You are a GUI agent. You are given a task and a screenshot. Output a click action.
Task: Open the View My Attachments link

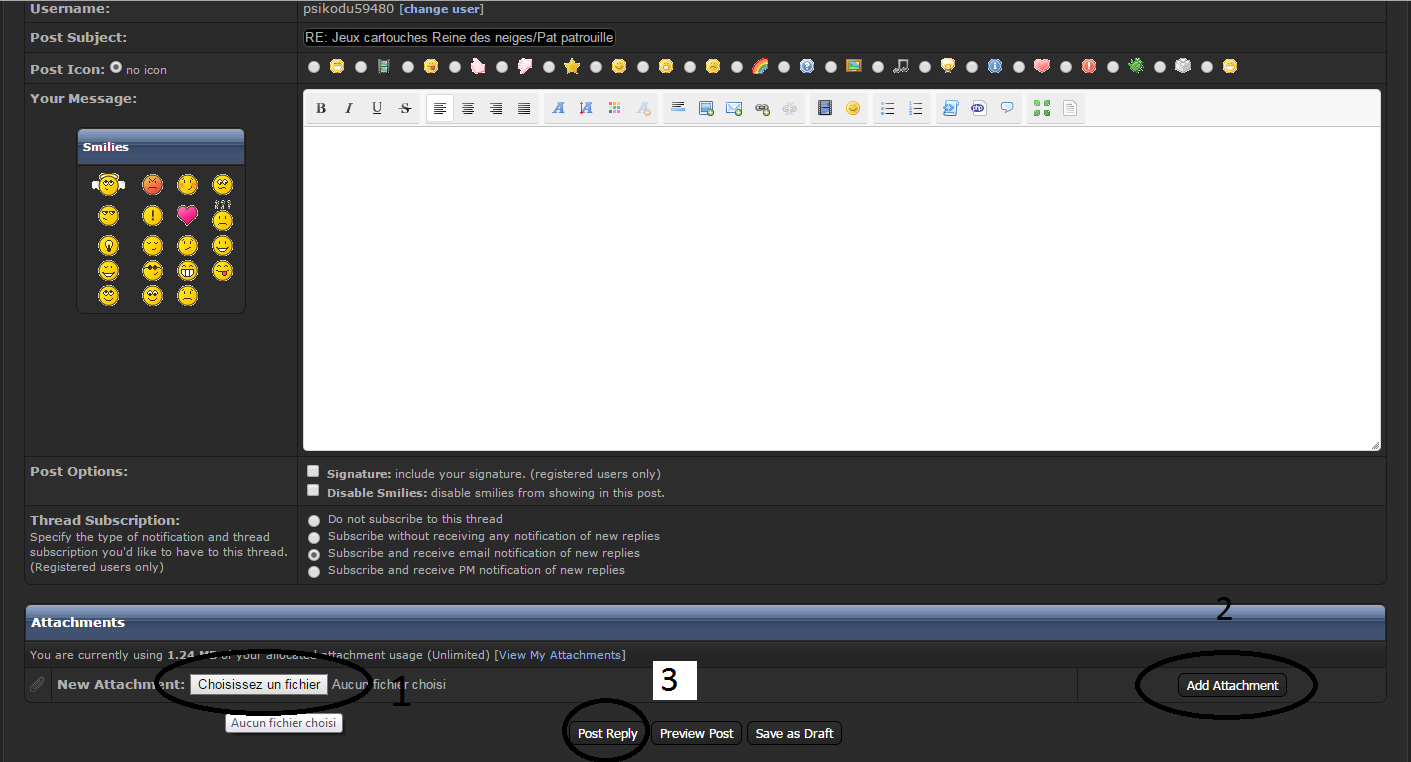(x=559, y=655)
